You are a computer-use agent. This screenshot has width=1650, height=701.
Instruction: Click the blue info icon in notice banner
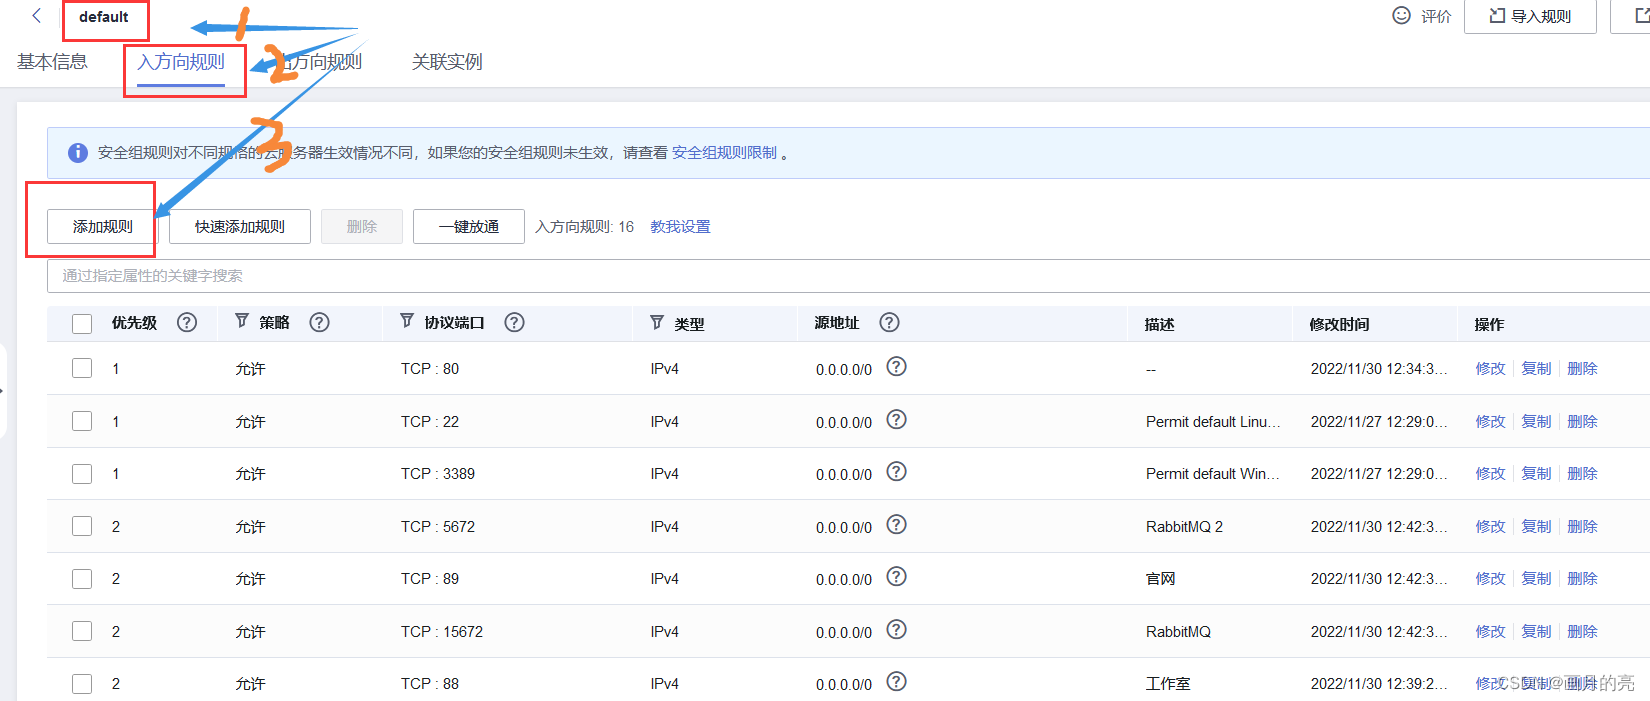[x=77, y=153]
